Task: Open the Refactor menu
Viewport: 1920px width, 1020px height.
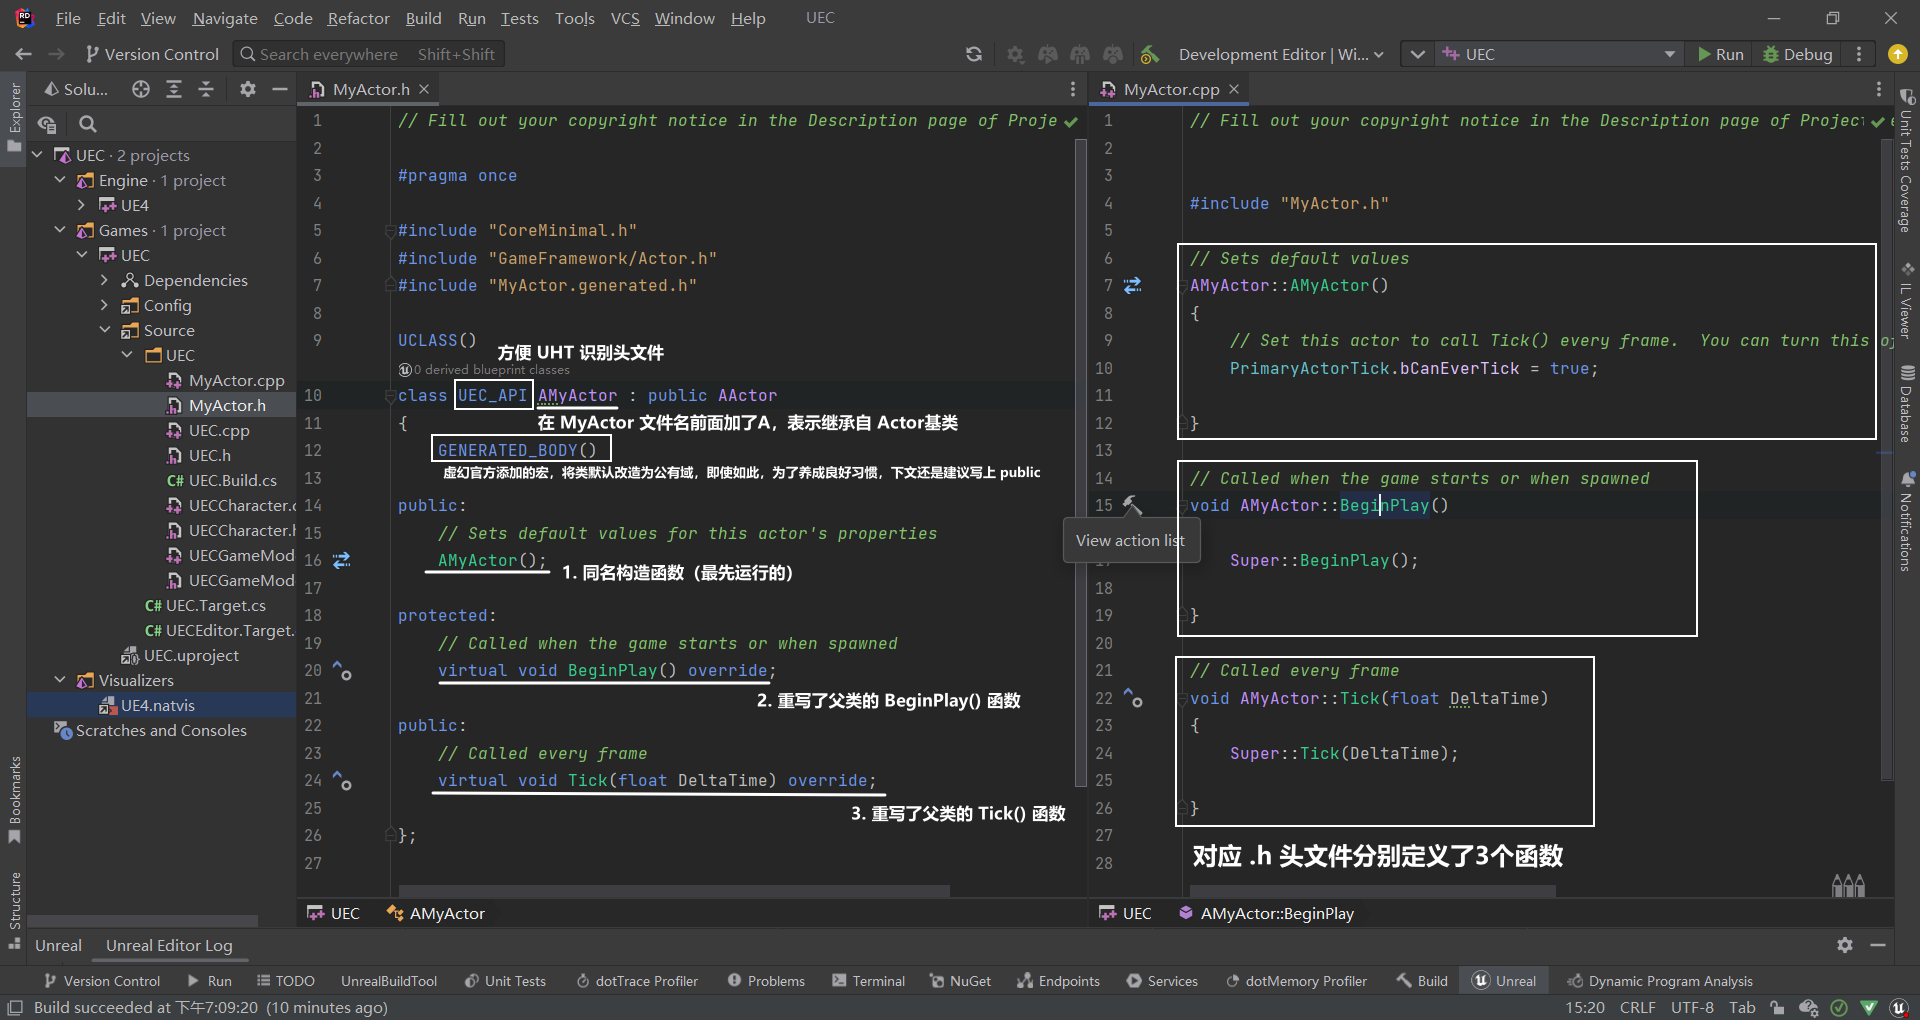Action: (x=358, y=18)
